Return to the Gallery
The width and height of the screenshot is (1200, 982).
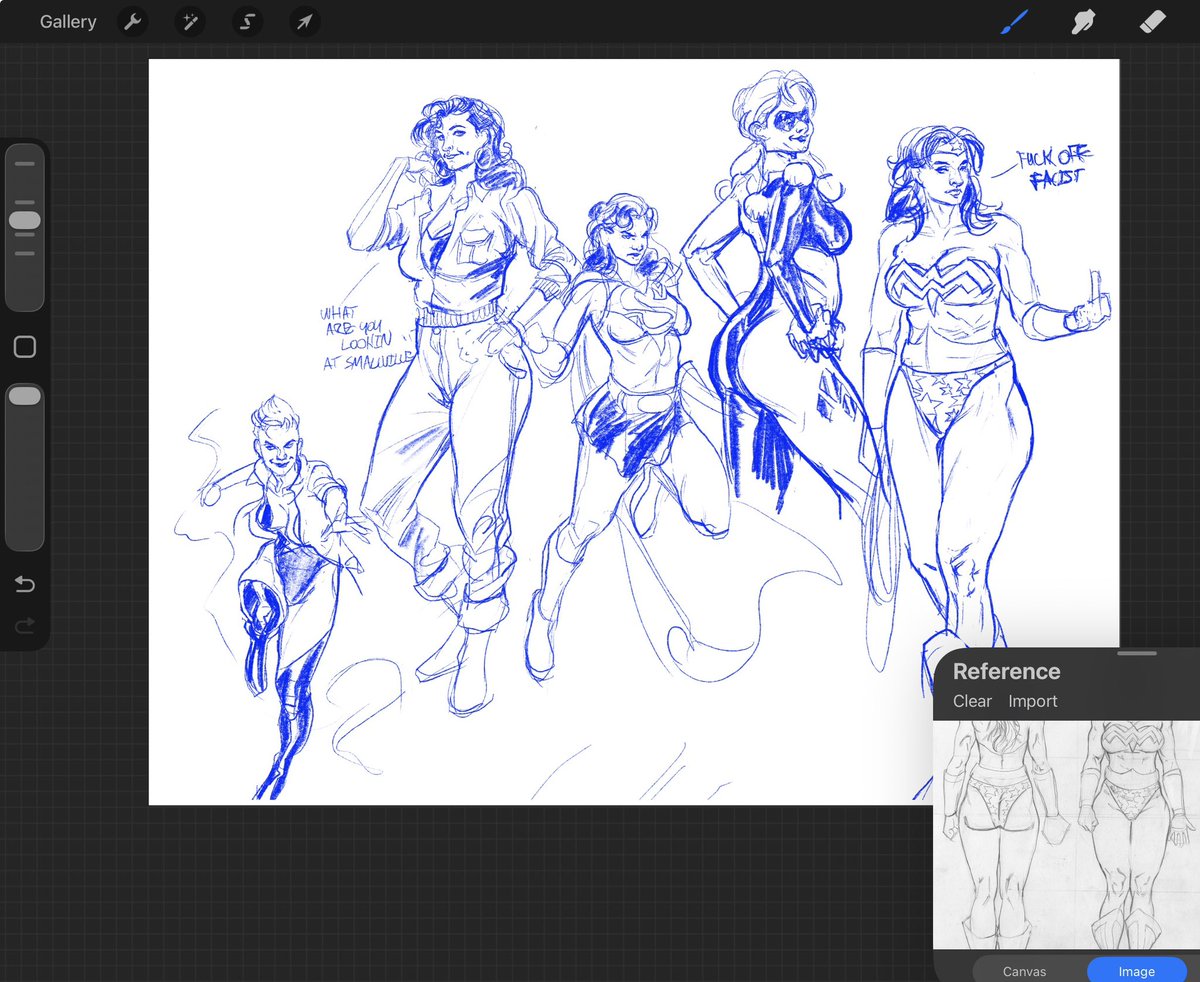point(67,21)
